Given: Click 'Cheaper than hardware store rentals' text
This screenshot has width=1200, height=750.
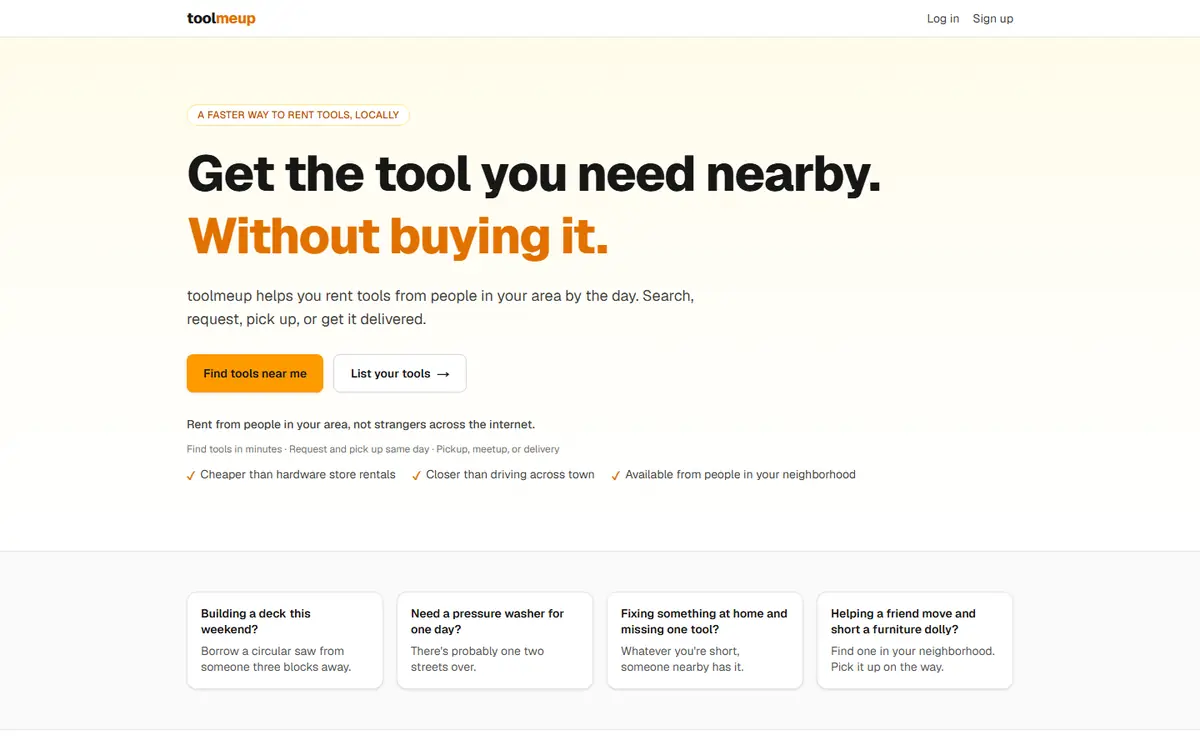Looking at the screenshot, I should pyautogui.click(x=298, y=475).
